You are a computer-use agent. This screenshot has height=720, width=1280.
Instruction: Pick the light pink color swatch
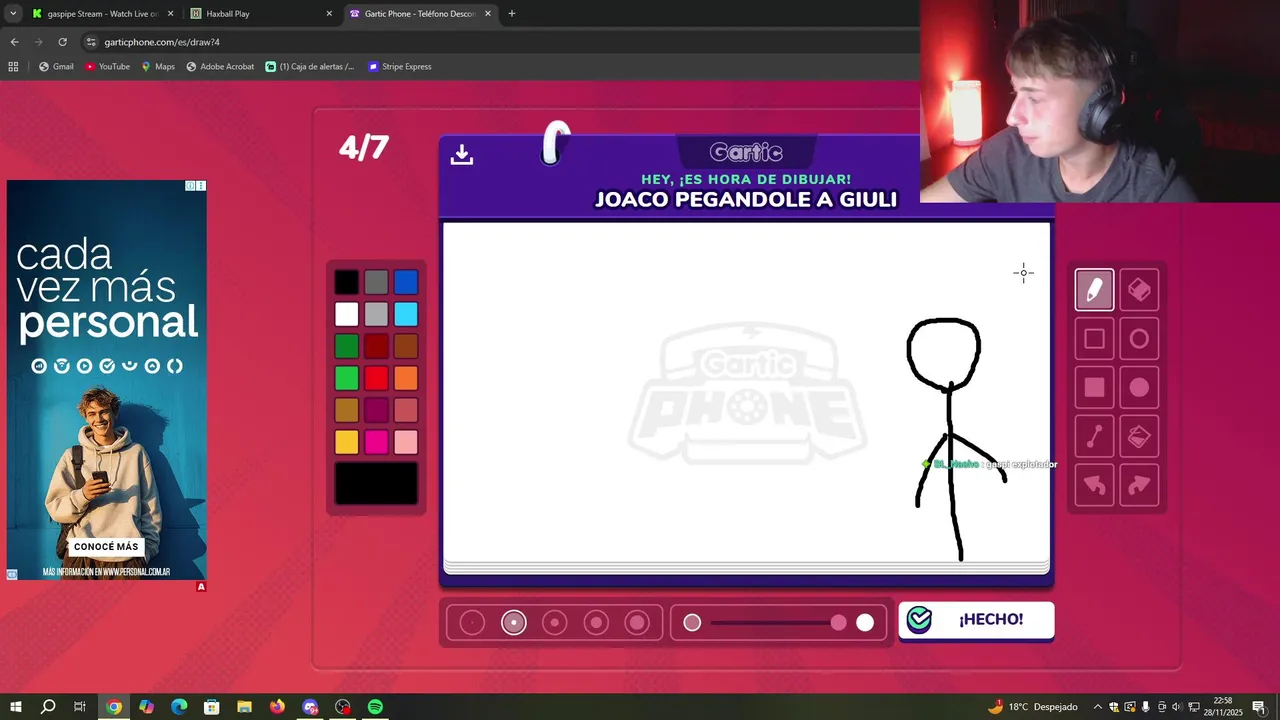(x=405, y=442)
